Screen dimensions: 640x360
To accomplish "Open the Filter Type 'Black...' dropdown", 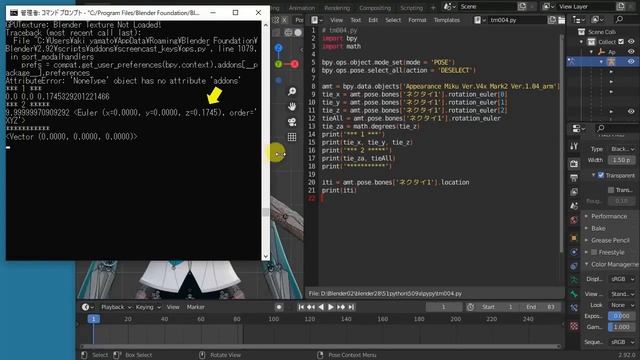I will coord(622,149).
